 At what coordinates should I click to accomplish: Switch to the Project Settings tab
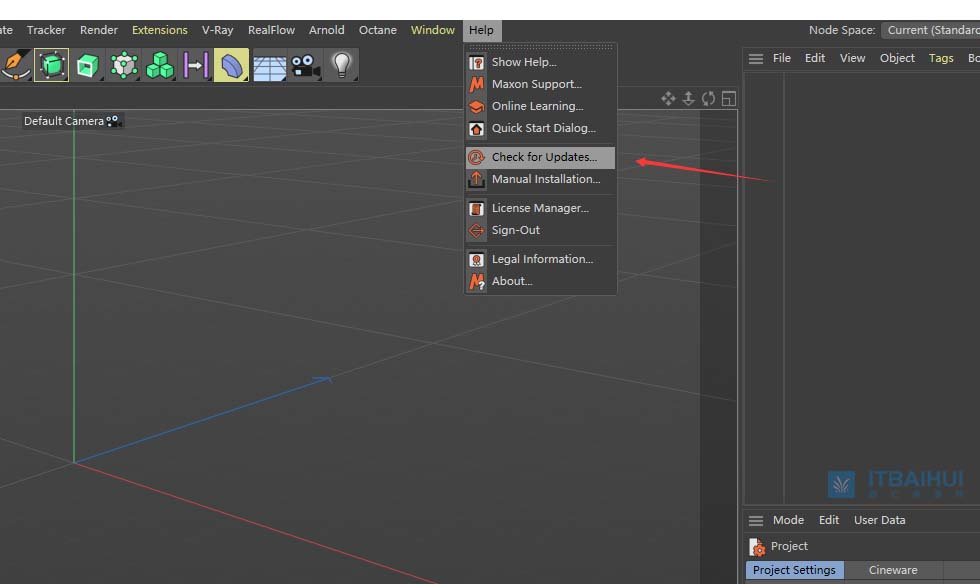pos(794,570)
